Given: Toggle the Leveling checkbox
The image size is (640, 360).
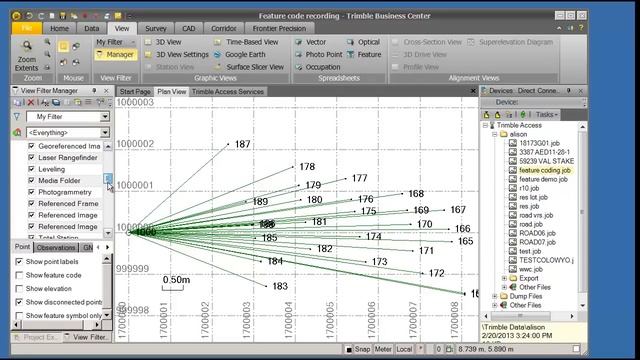Looking at the screenshot, I should click(31, 169).
